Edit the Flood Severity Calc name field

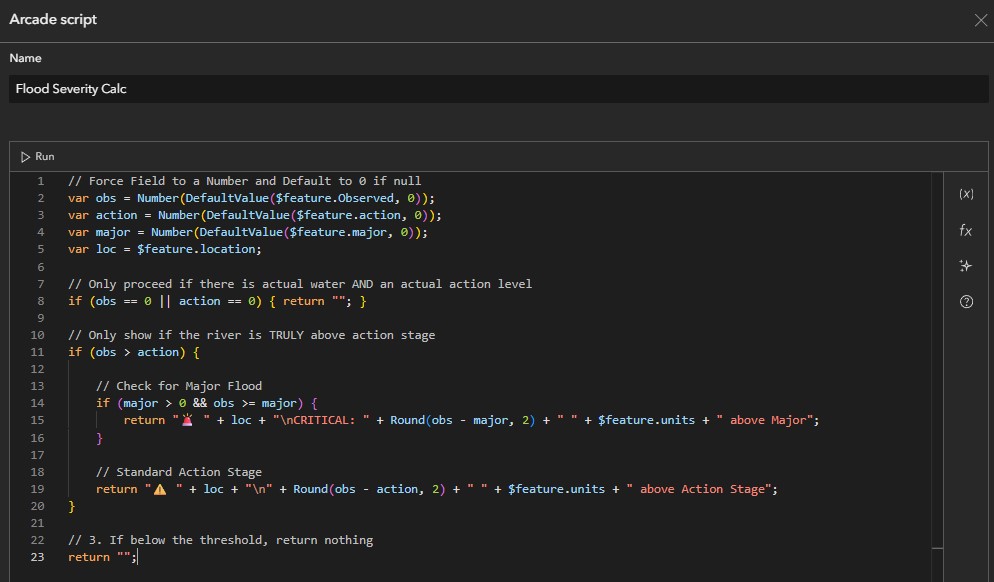click(x=498, y=89)
